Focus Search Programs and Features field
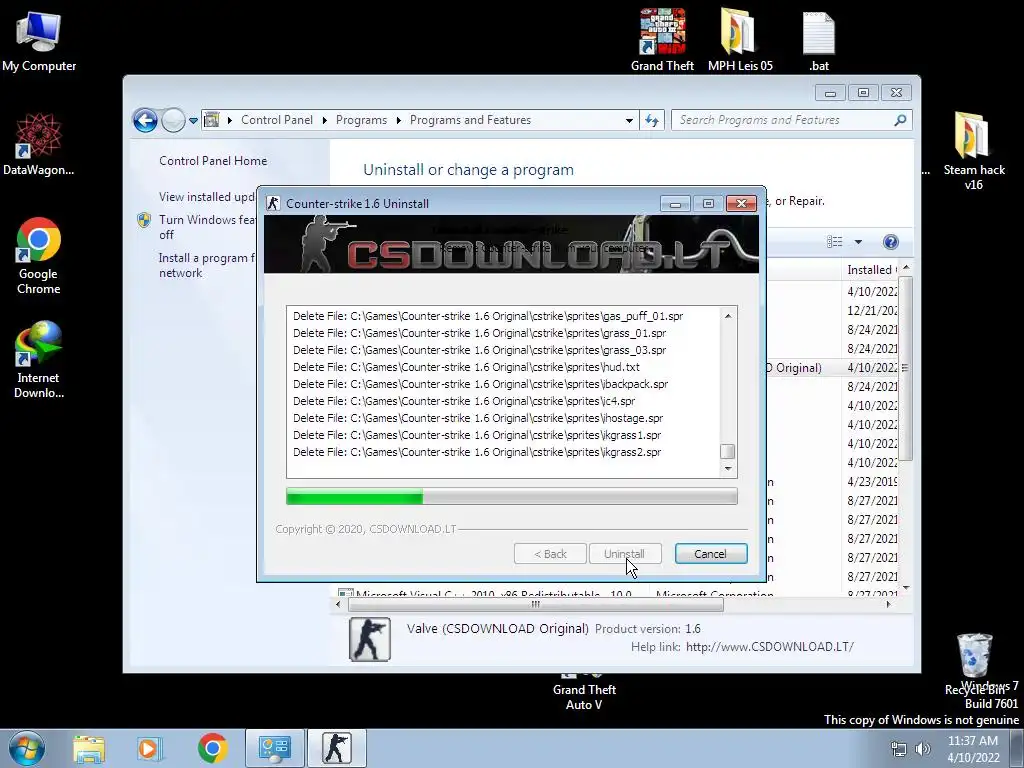1024x768 pixels. pyautogui.click(x=784, y=120)
